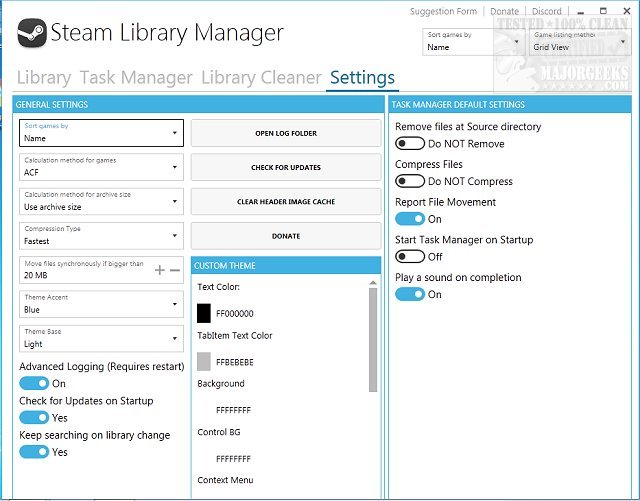Click the Custom Theme scrollbar thumb
The image size is (640, 501).
373,340
